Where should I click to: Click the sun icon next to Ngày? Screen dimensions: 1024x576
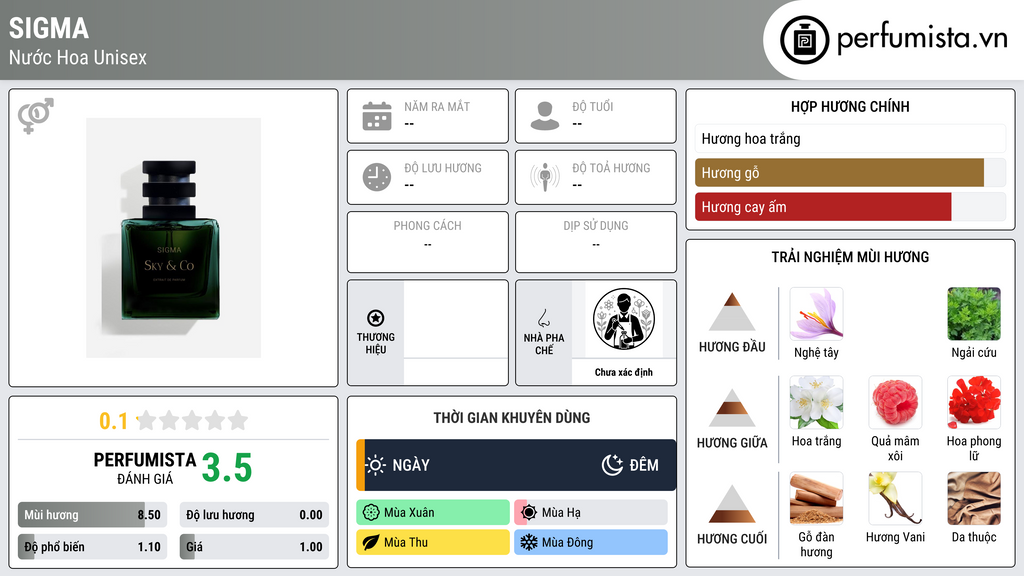tap(376, 465)
